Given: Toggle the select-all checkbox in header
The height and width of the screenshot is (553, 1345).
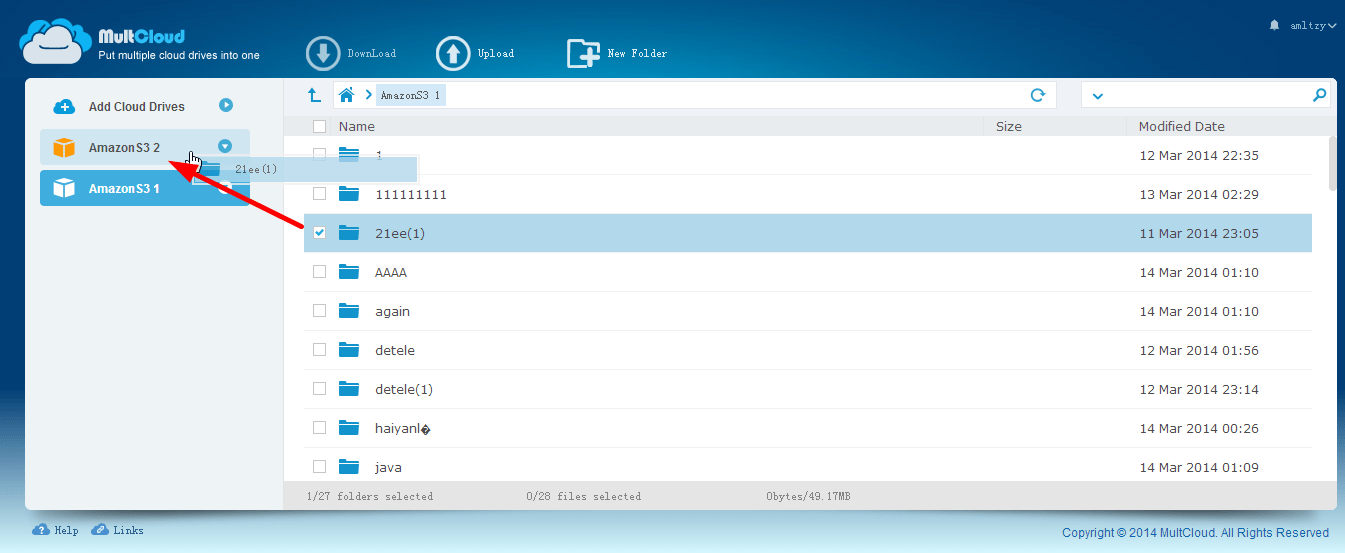Looking at the screenshot, I should coord(319,127).
